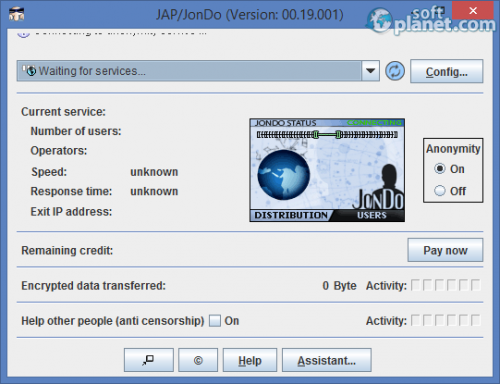
Task: Click the globe in the JonDo status image
Action: point(284,175)
